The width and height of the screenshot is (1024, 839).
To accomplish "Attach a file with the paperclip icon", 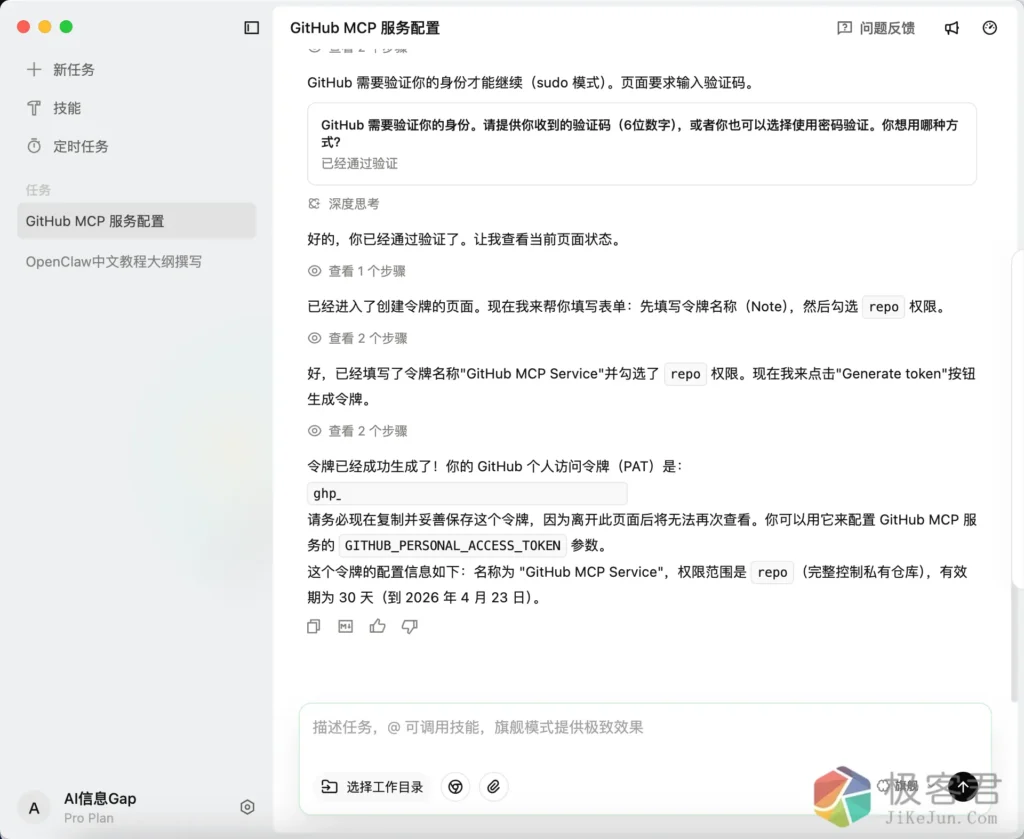I will 493,787.
